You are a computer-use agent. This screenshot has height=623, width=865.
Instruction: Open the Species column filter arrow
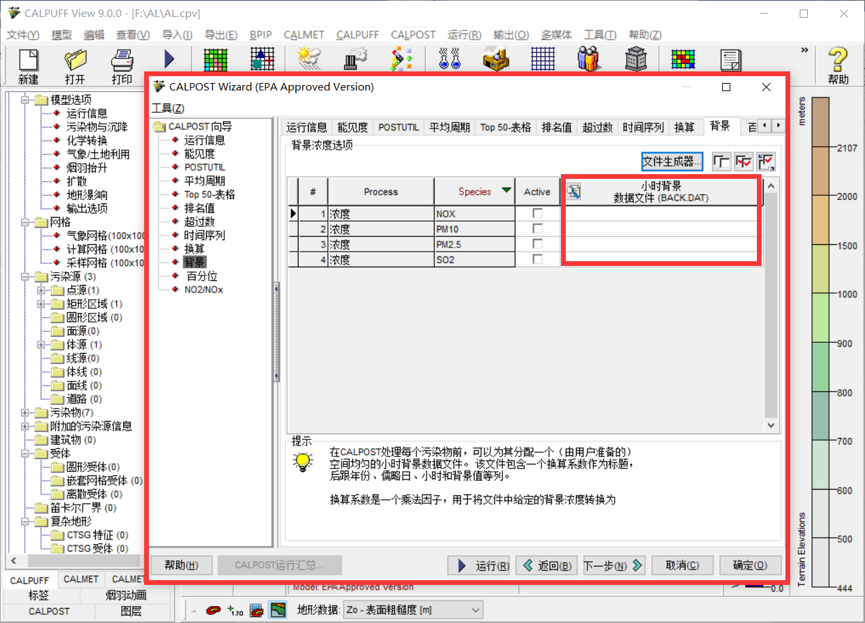tap(506, 191)
